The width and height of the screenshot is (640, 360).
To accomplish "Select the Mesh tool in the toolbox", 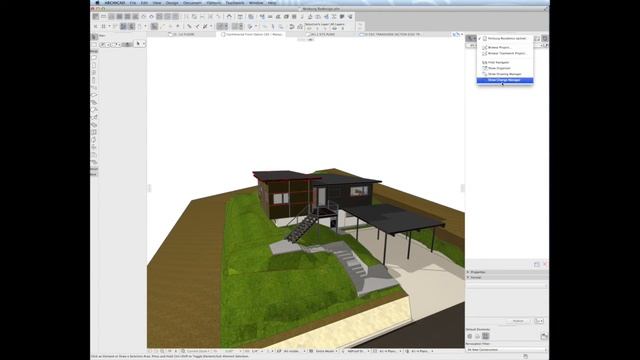I will (x=93, y=162).
